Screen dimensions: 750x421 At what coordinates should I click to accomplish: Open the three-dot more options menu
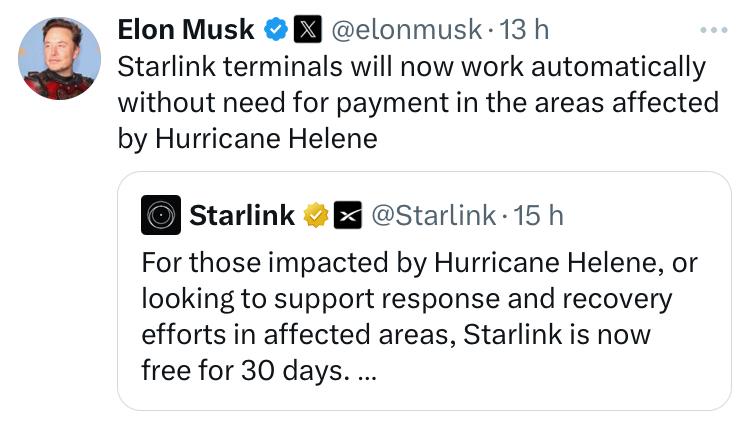tap(714, 30)
